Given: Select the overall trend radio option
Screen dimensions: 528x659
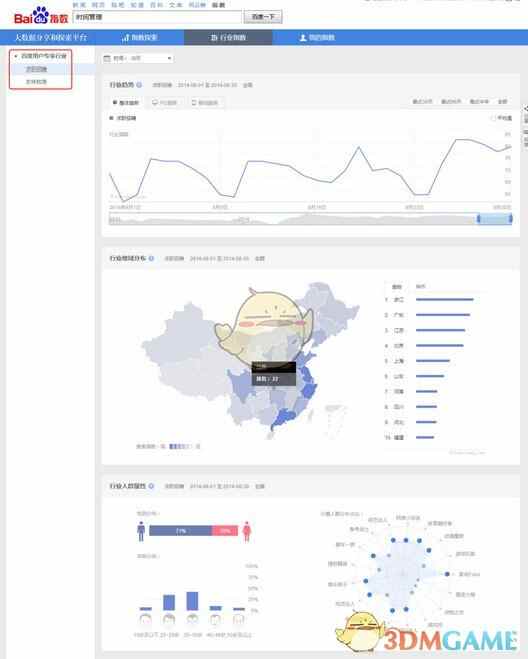Looking at the screenshot, I should tap(125, 103).
